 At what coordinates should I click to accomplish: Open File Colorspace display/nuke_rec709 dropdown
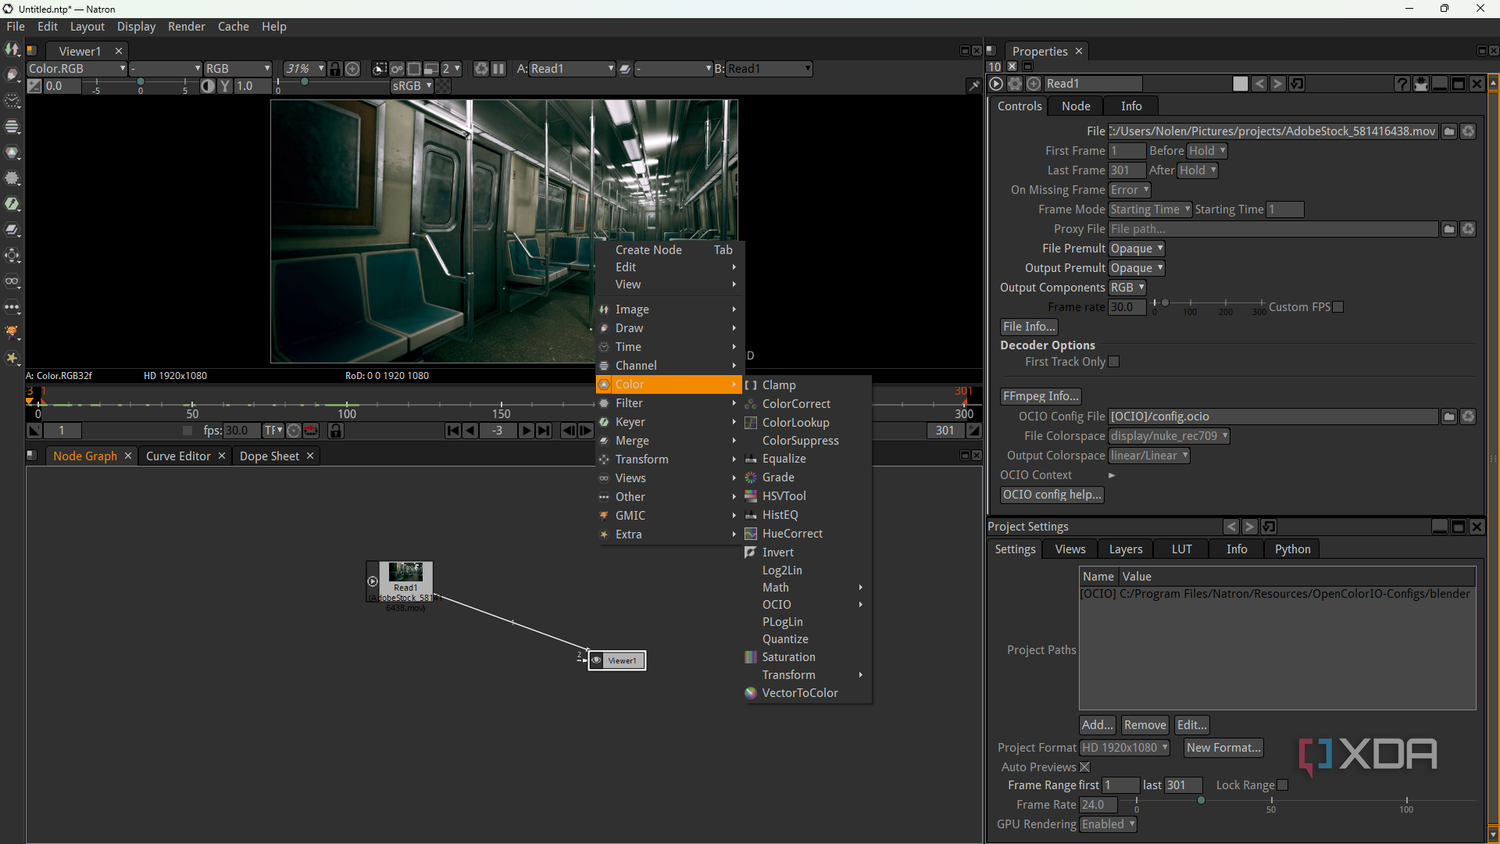(x=1169, y=436)
